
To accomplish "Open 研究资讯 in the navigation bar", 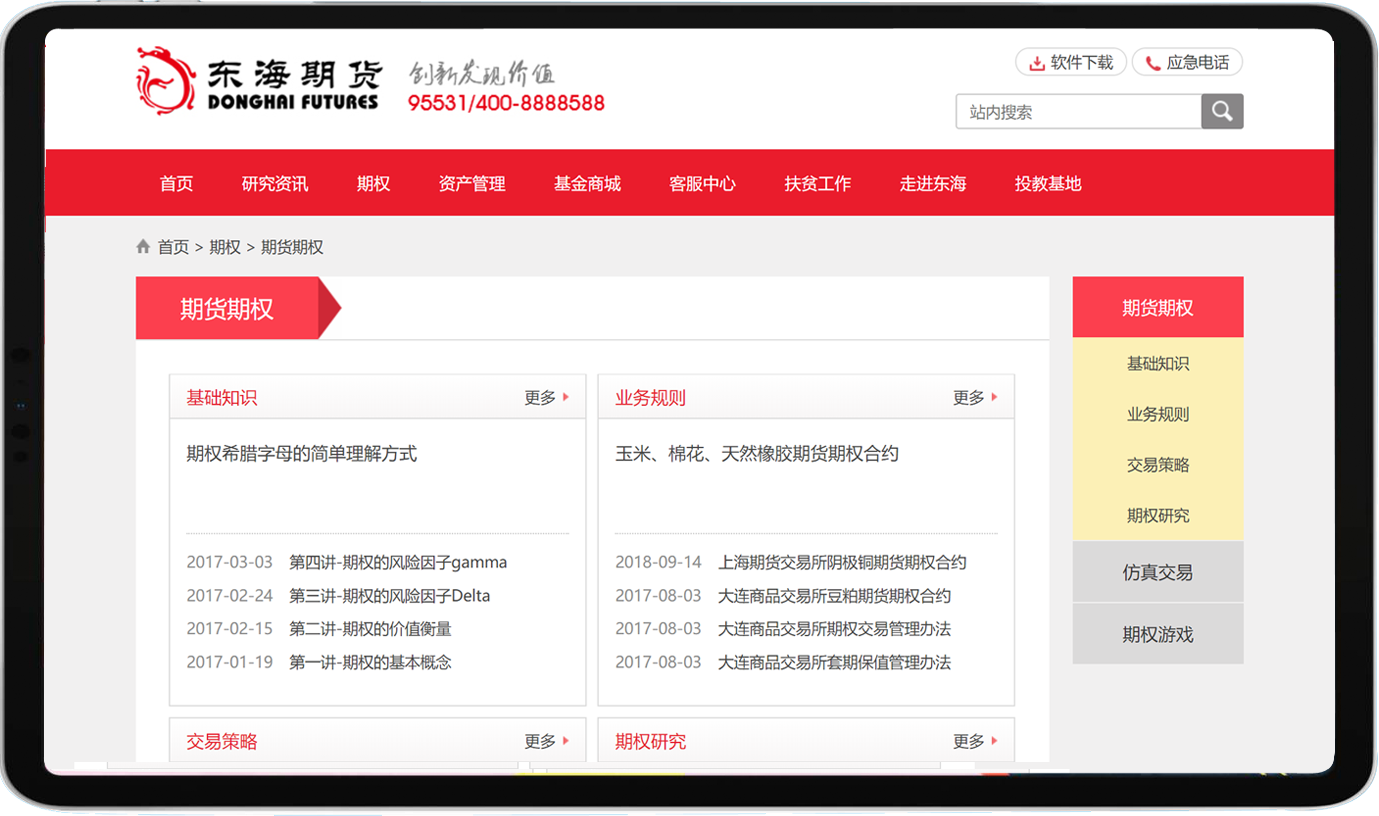I will click(x=275, y=184).
